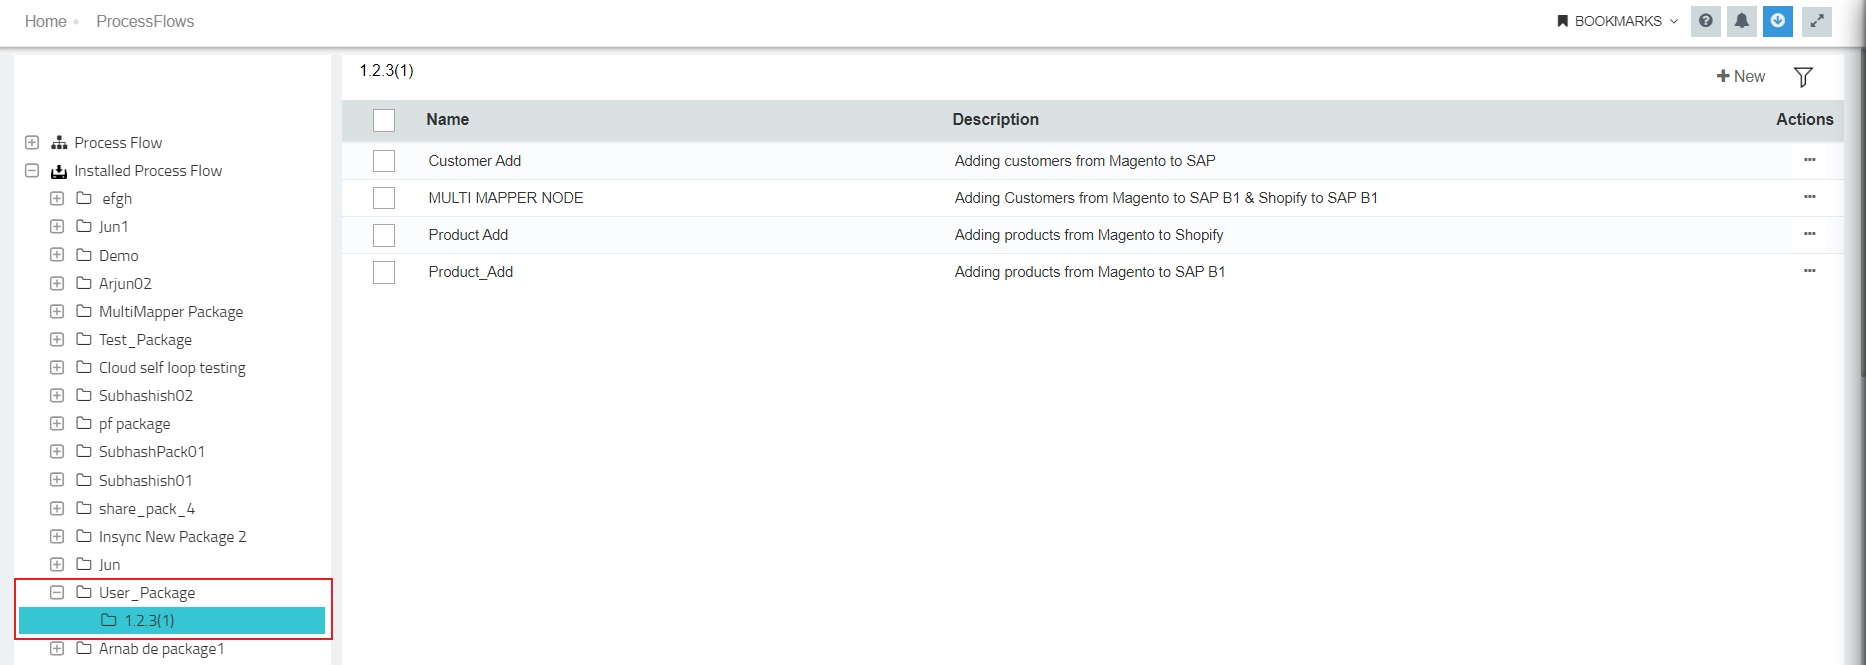Click the blue download icon in header
Image resolution: width=1866 pixels, height=665 pixels.
coord(1778,21)
